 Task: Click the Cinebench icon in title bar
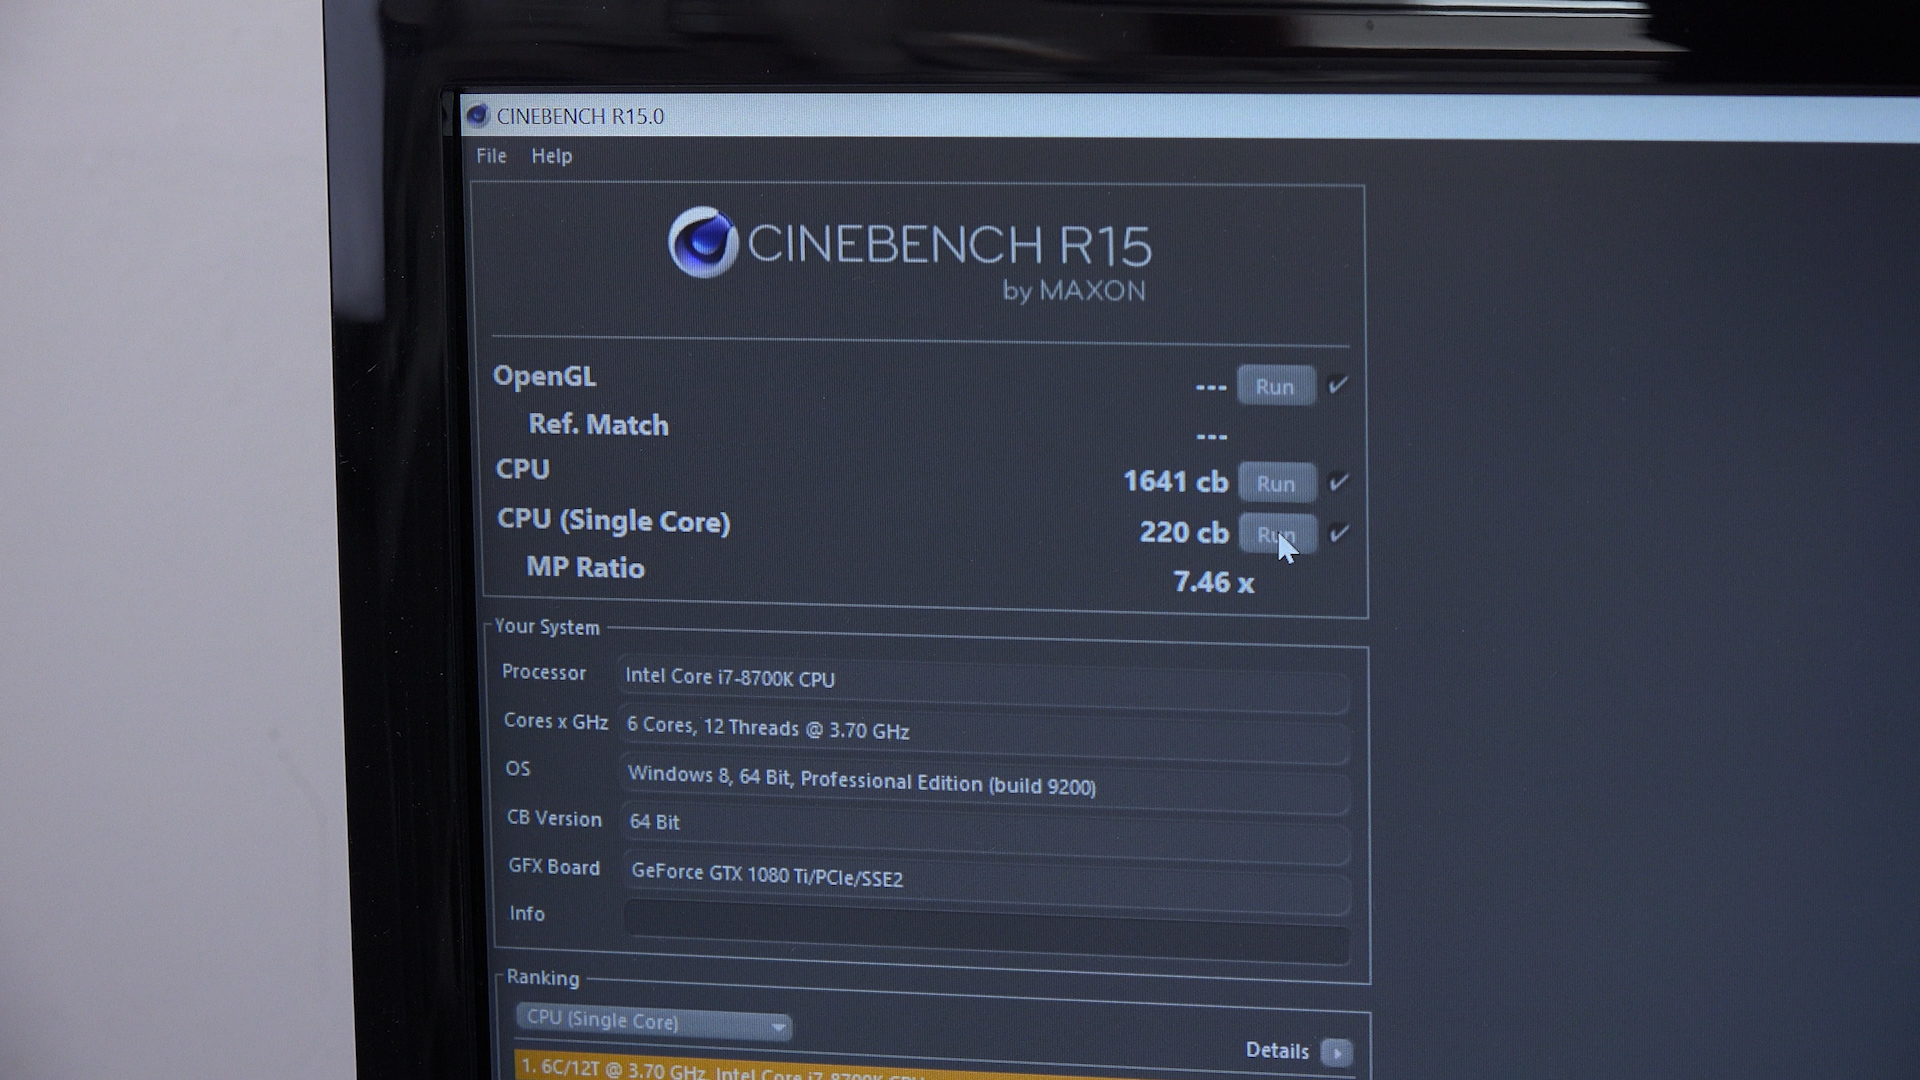[478, 116]
